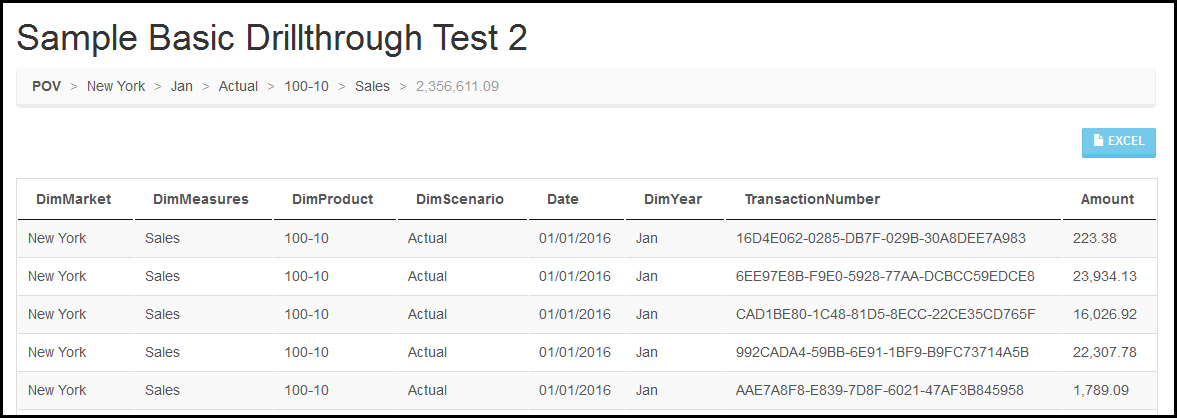Viewport: 1177px width, 418px height.
Task: Sort by the DimMarket column header
Action: point(74,199)
